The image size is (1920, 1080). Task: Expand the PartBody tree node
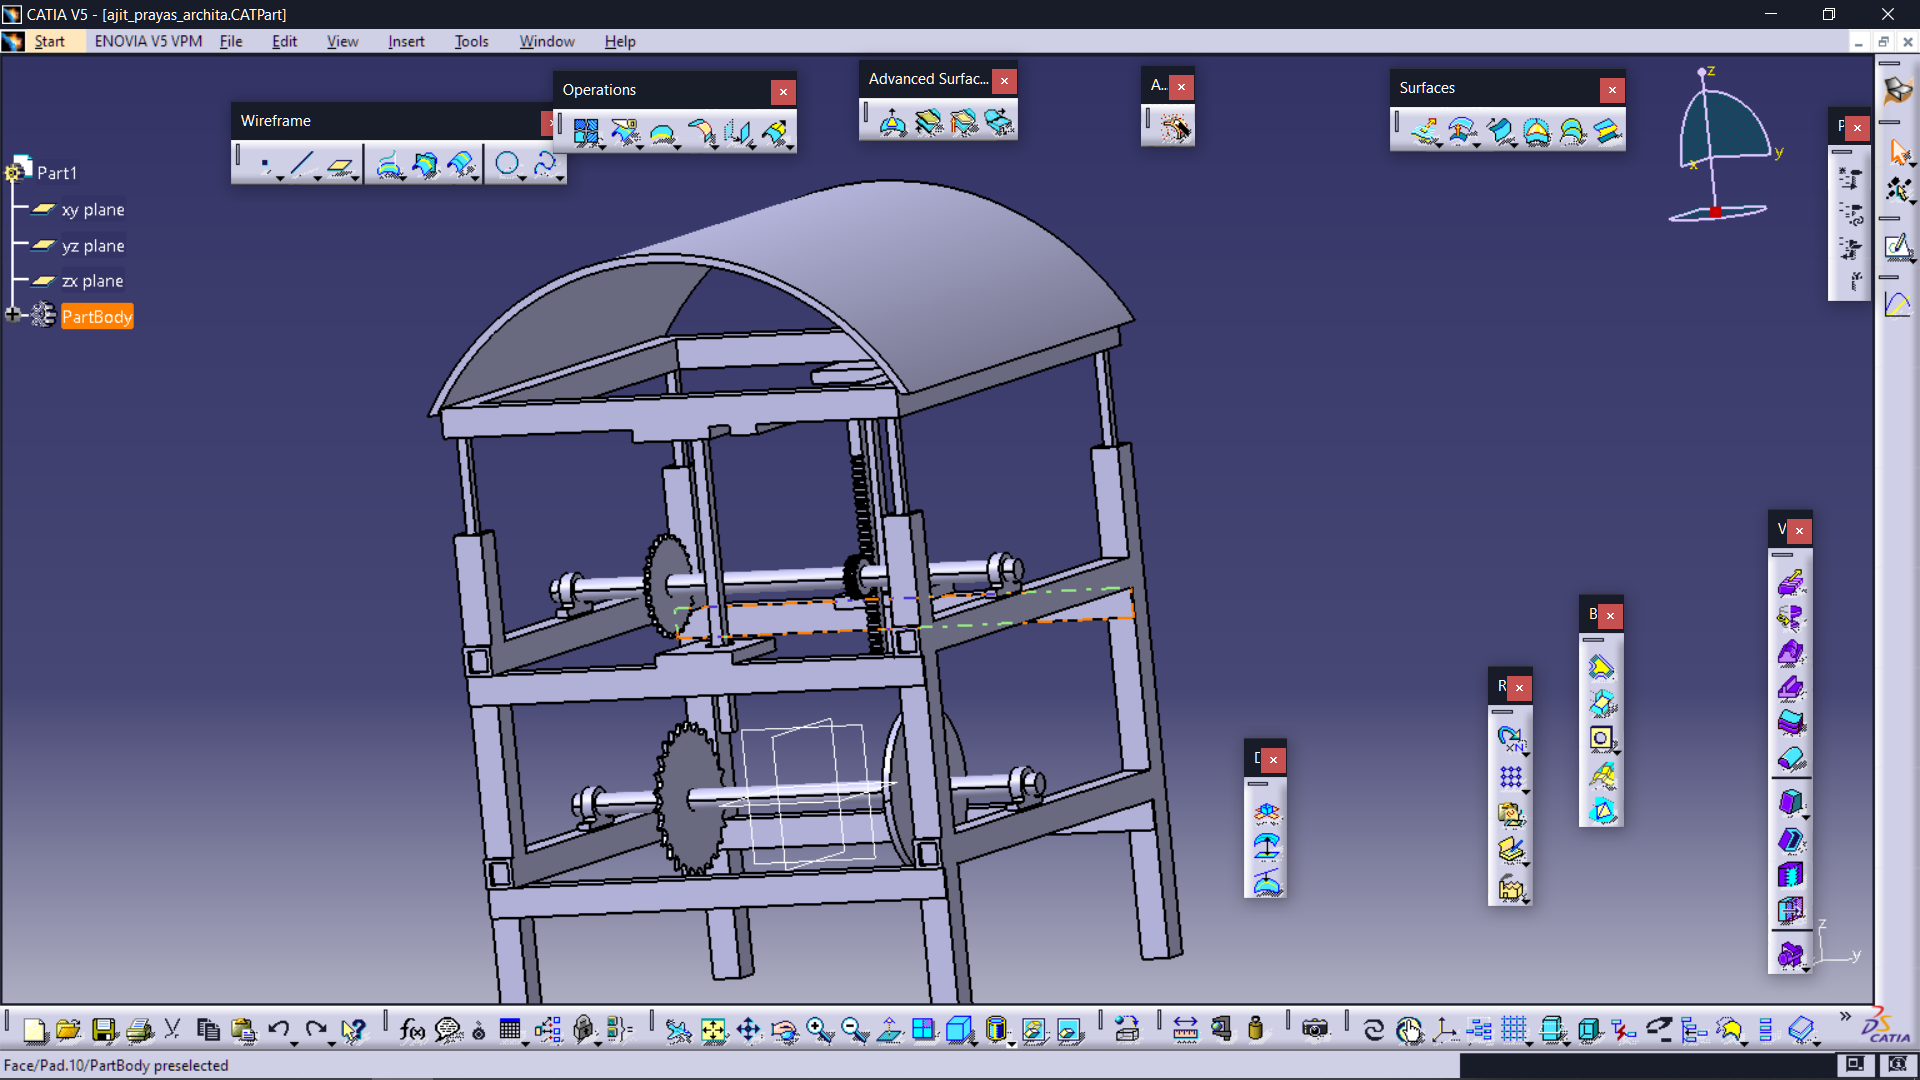pyautogui.click(x=12, y=315)
